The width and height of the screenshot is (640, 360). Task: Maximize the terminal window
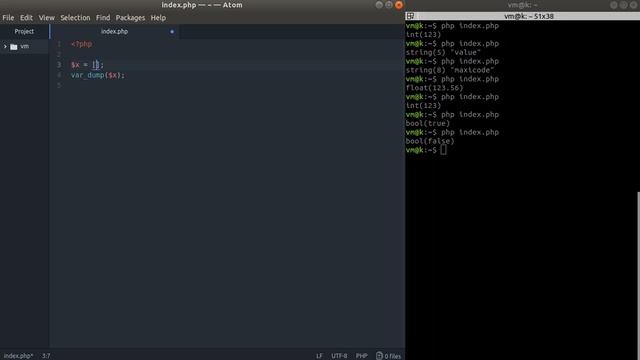click(x=624, y=5)
